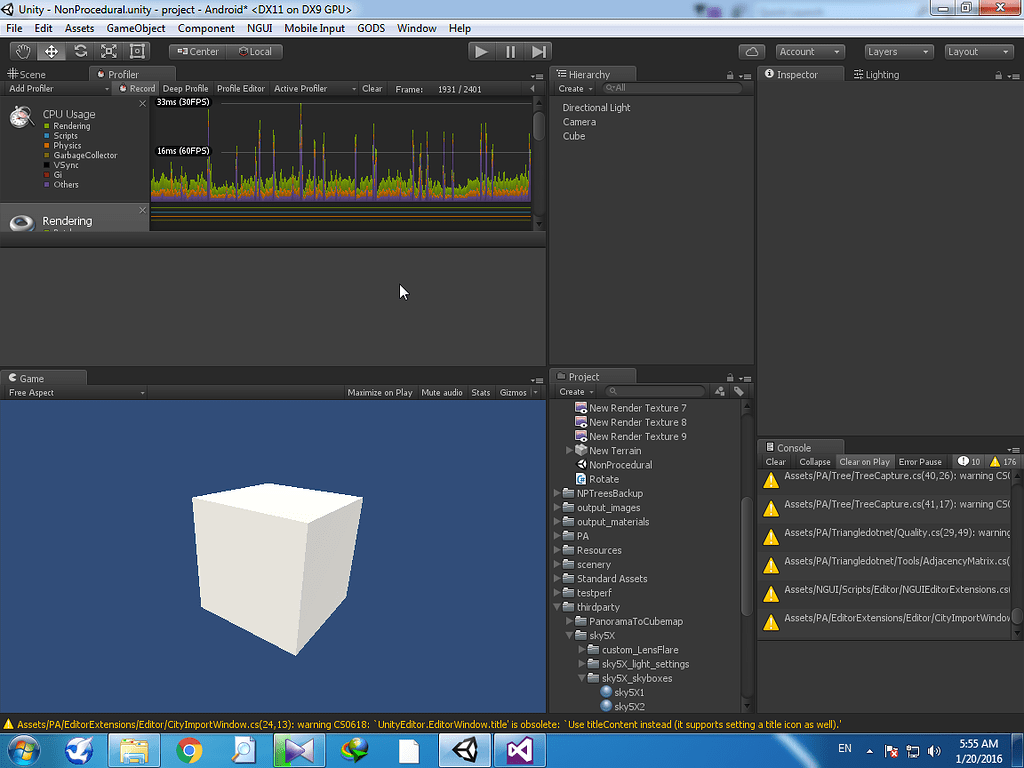This screenshot has width=1024, height=768.
Task: Toggle the profiler Record button
Action: [137, 88]
